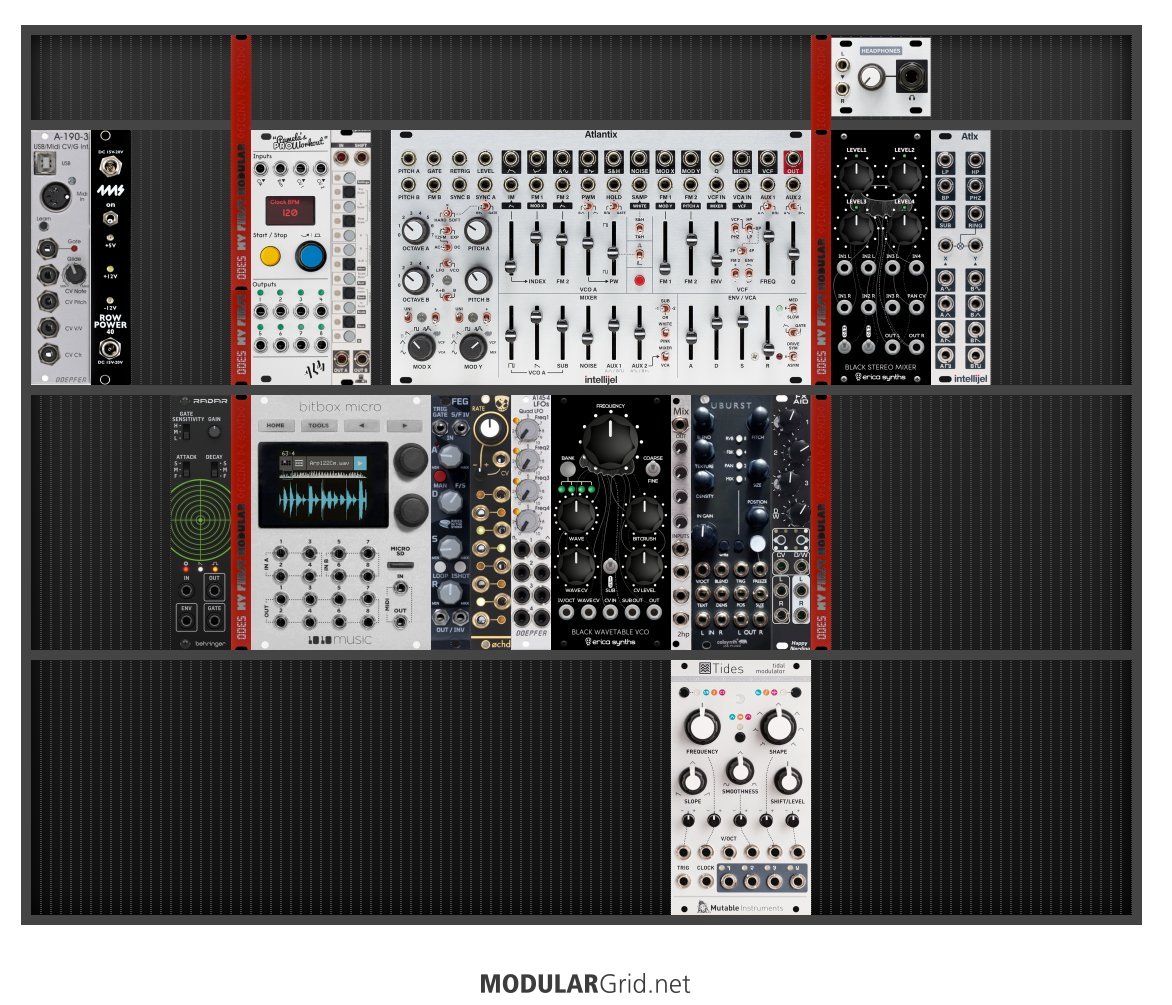
Task: Click the red OUT jack on Atlantix
Action: tap(793, 158)
